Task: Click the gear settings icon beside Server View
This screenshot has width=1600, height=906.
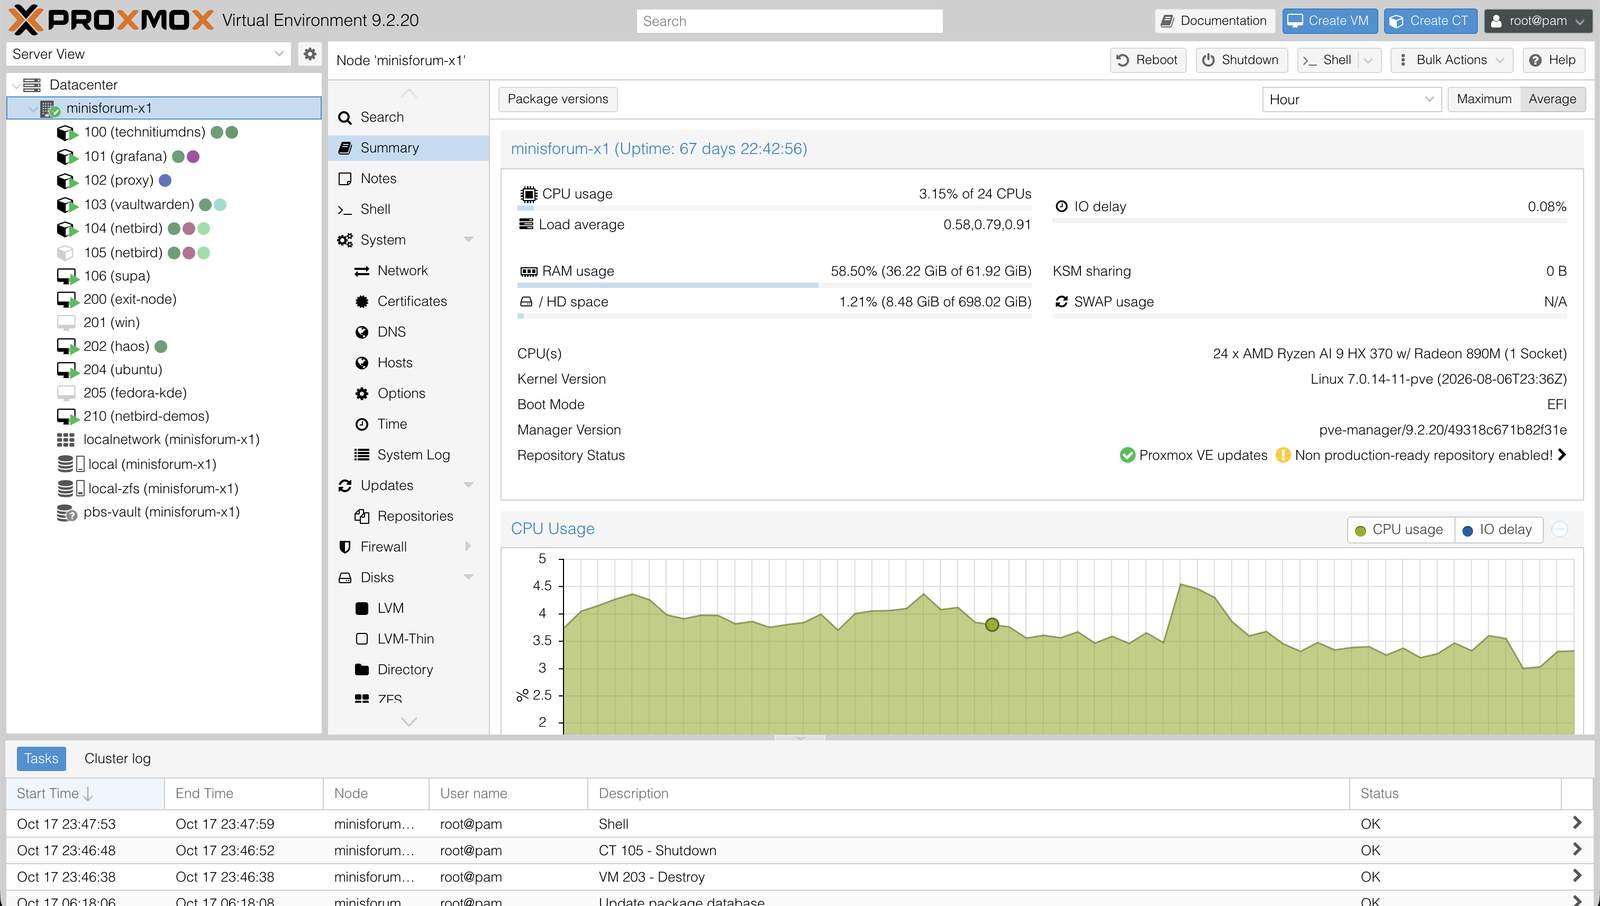Action: pos(310,54)
